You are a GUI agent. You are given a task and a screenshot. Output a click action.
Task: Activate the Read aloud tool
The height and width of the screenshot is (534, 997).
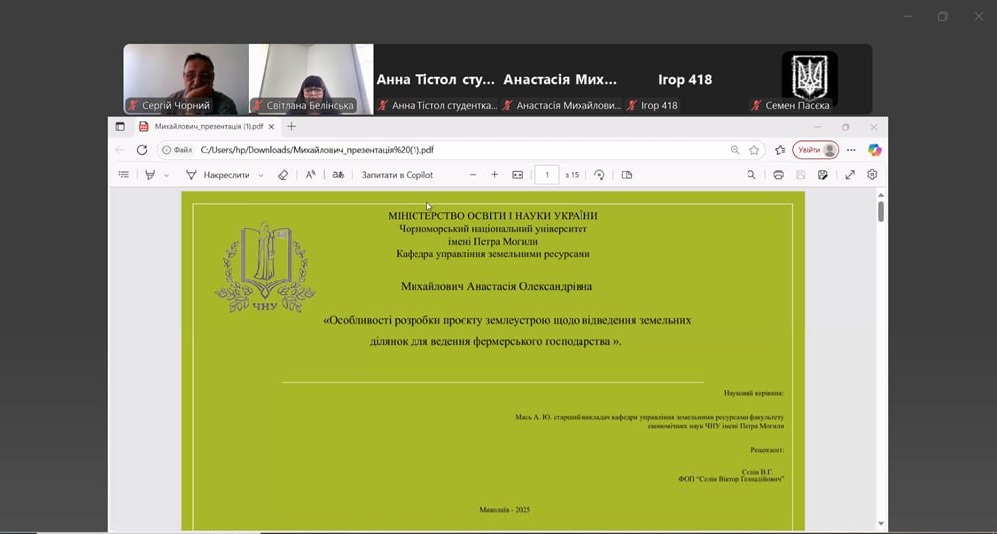click(310, 175)
